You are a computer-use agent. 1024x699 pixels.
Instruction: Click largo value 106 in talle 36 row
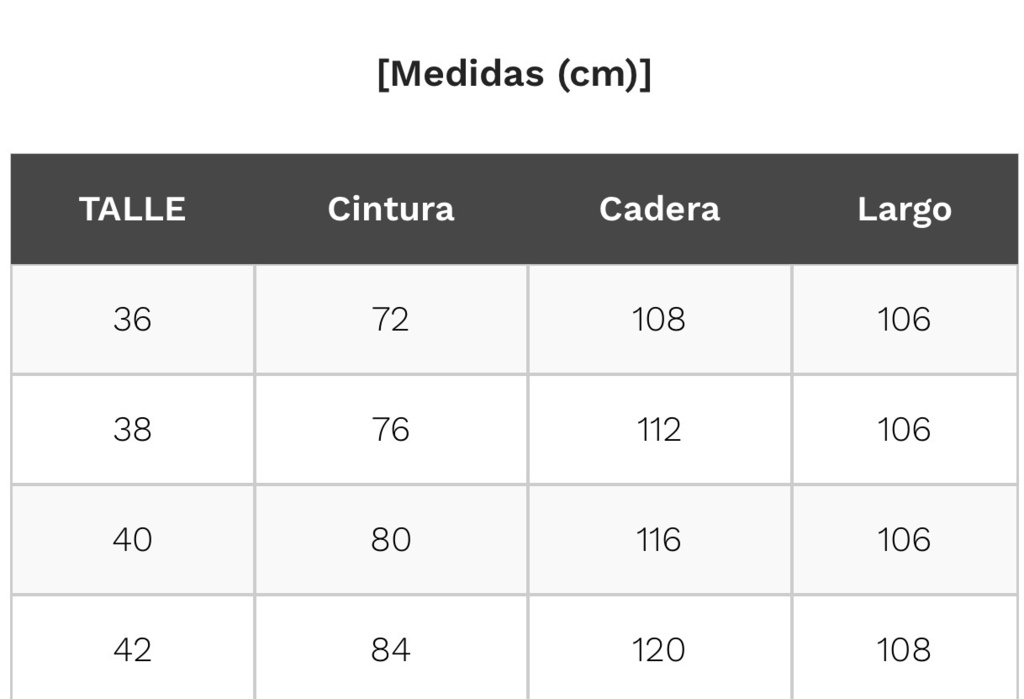click(904, 319)
